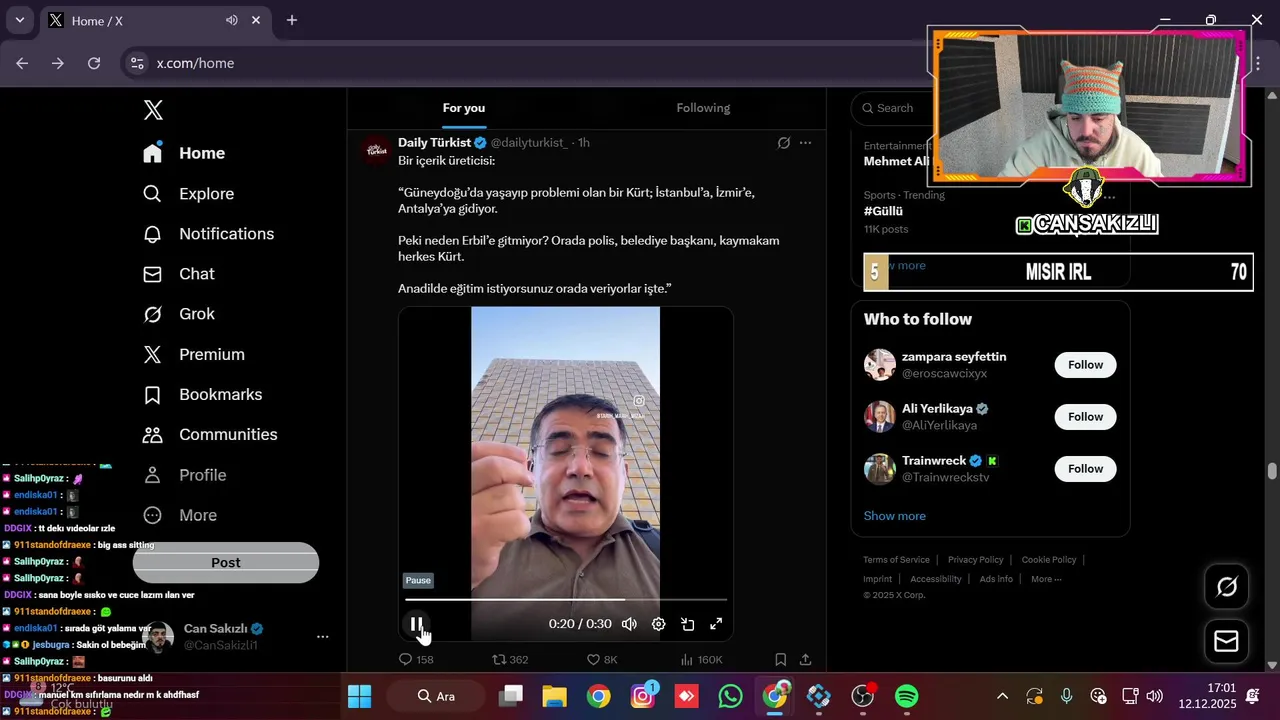Open Notifications in the sidebar
This screenshot has width=1280, height=720.
[208, 234]
